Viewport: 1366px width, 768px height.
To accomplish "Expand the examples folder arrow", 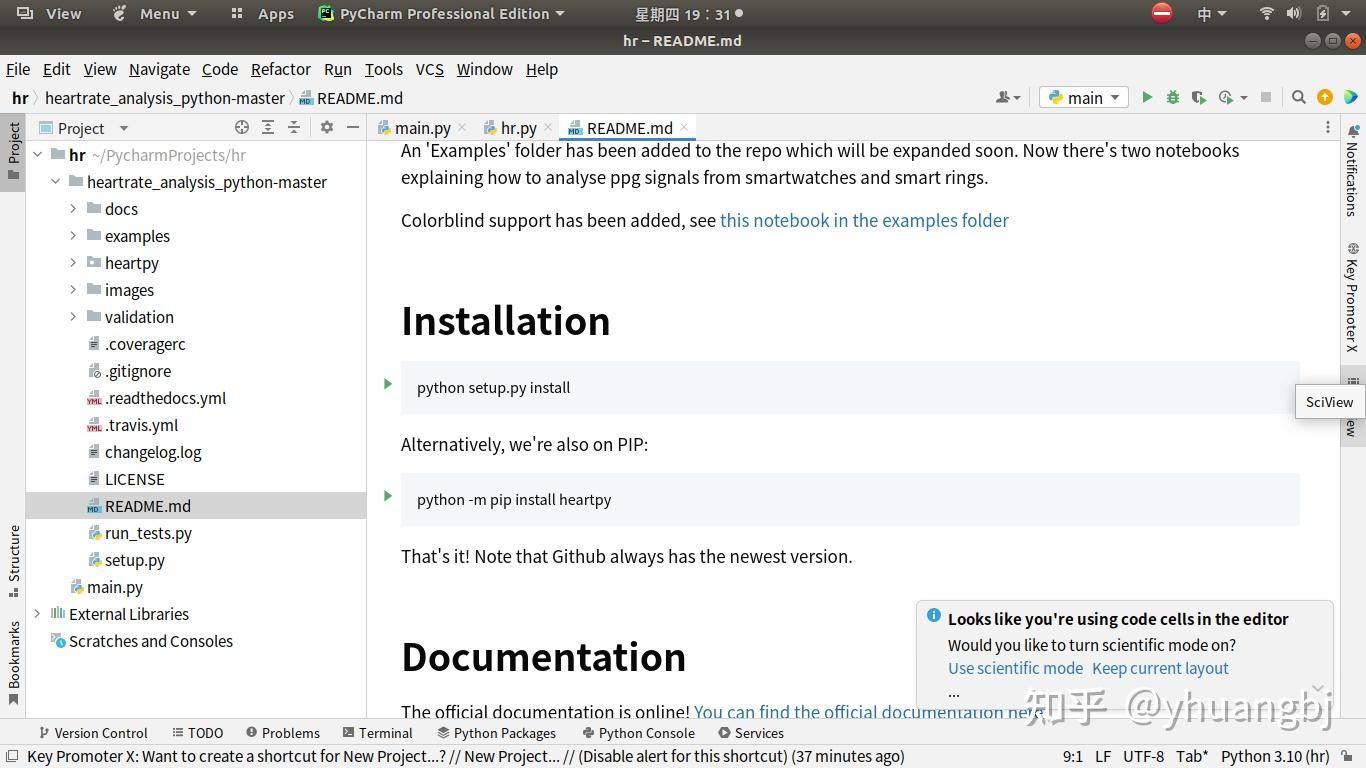I will (x=73, y=236).
